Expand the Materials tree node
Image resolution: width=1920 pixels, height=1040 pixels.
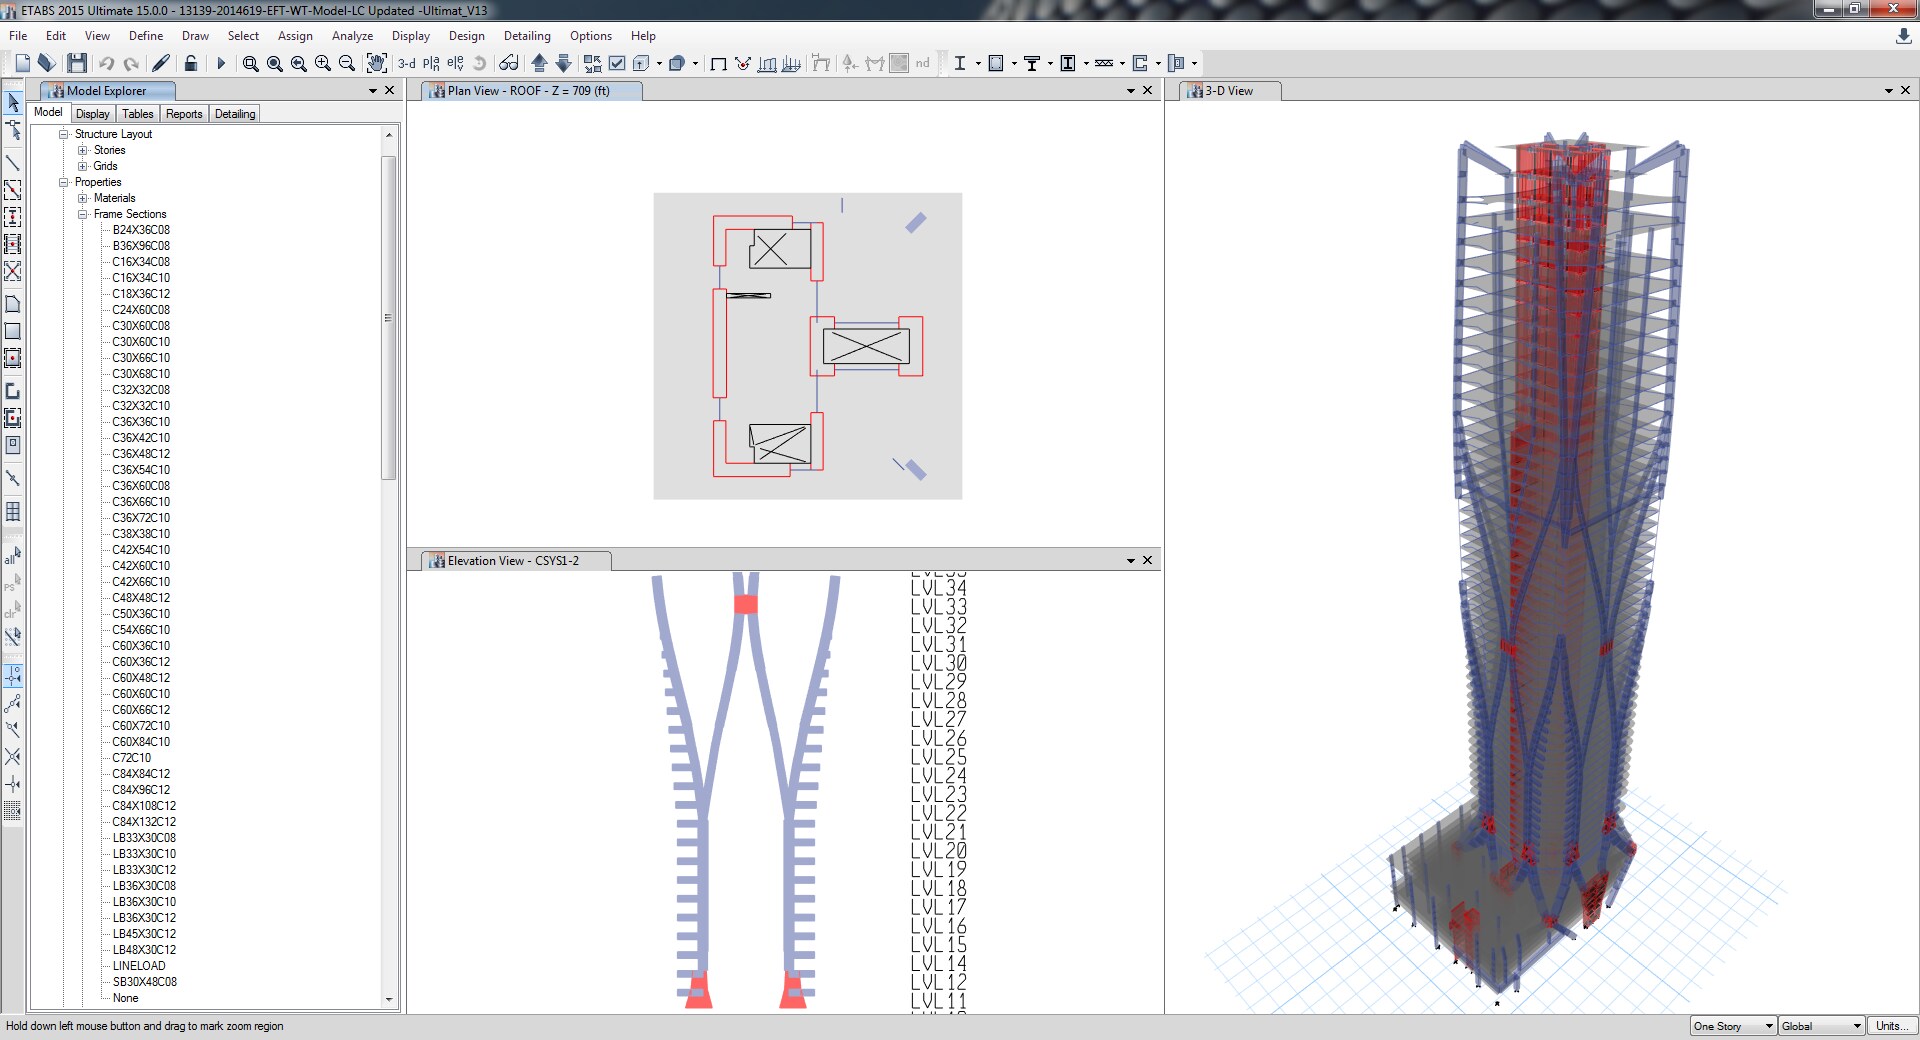(x=83, y=198)
